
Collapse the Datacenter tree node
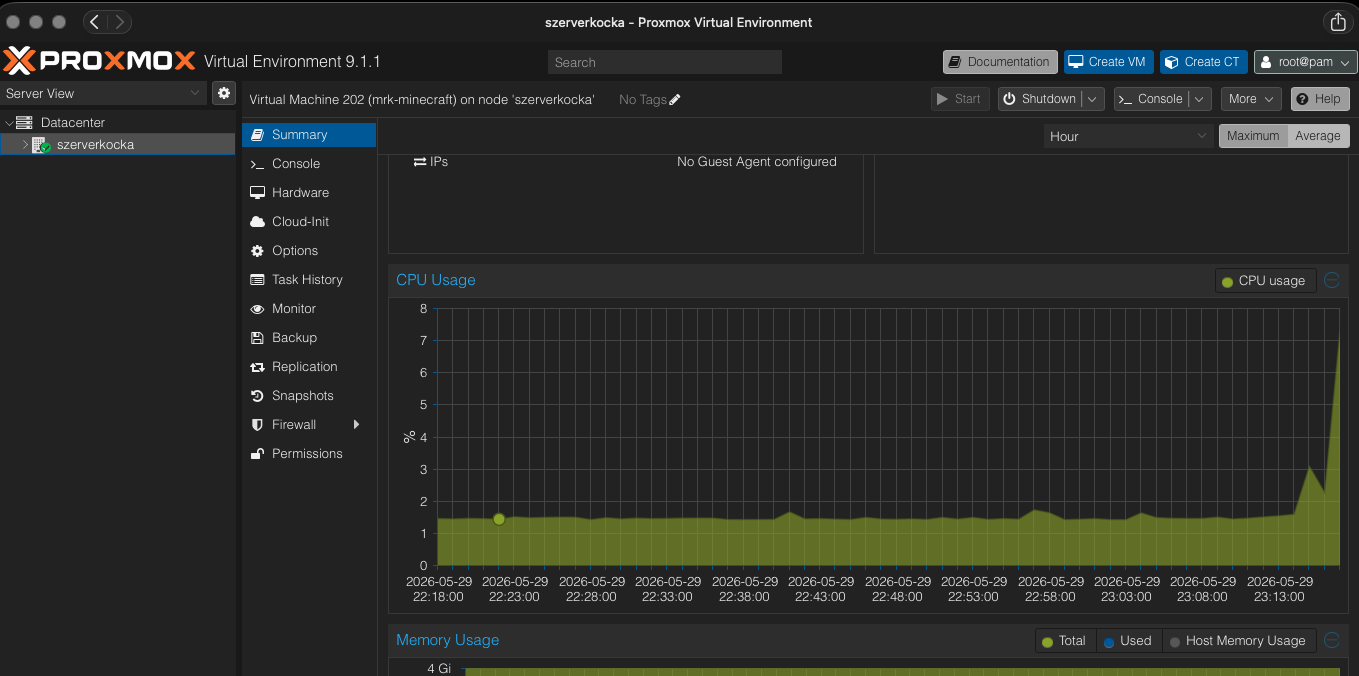pos(9,122)
